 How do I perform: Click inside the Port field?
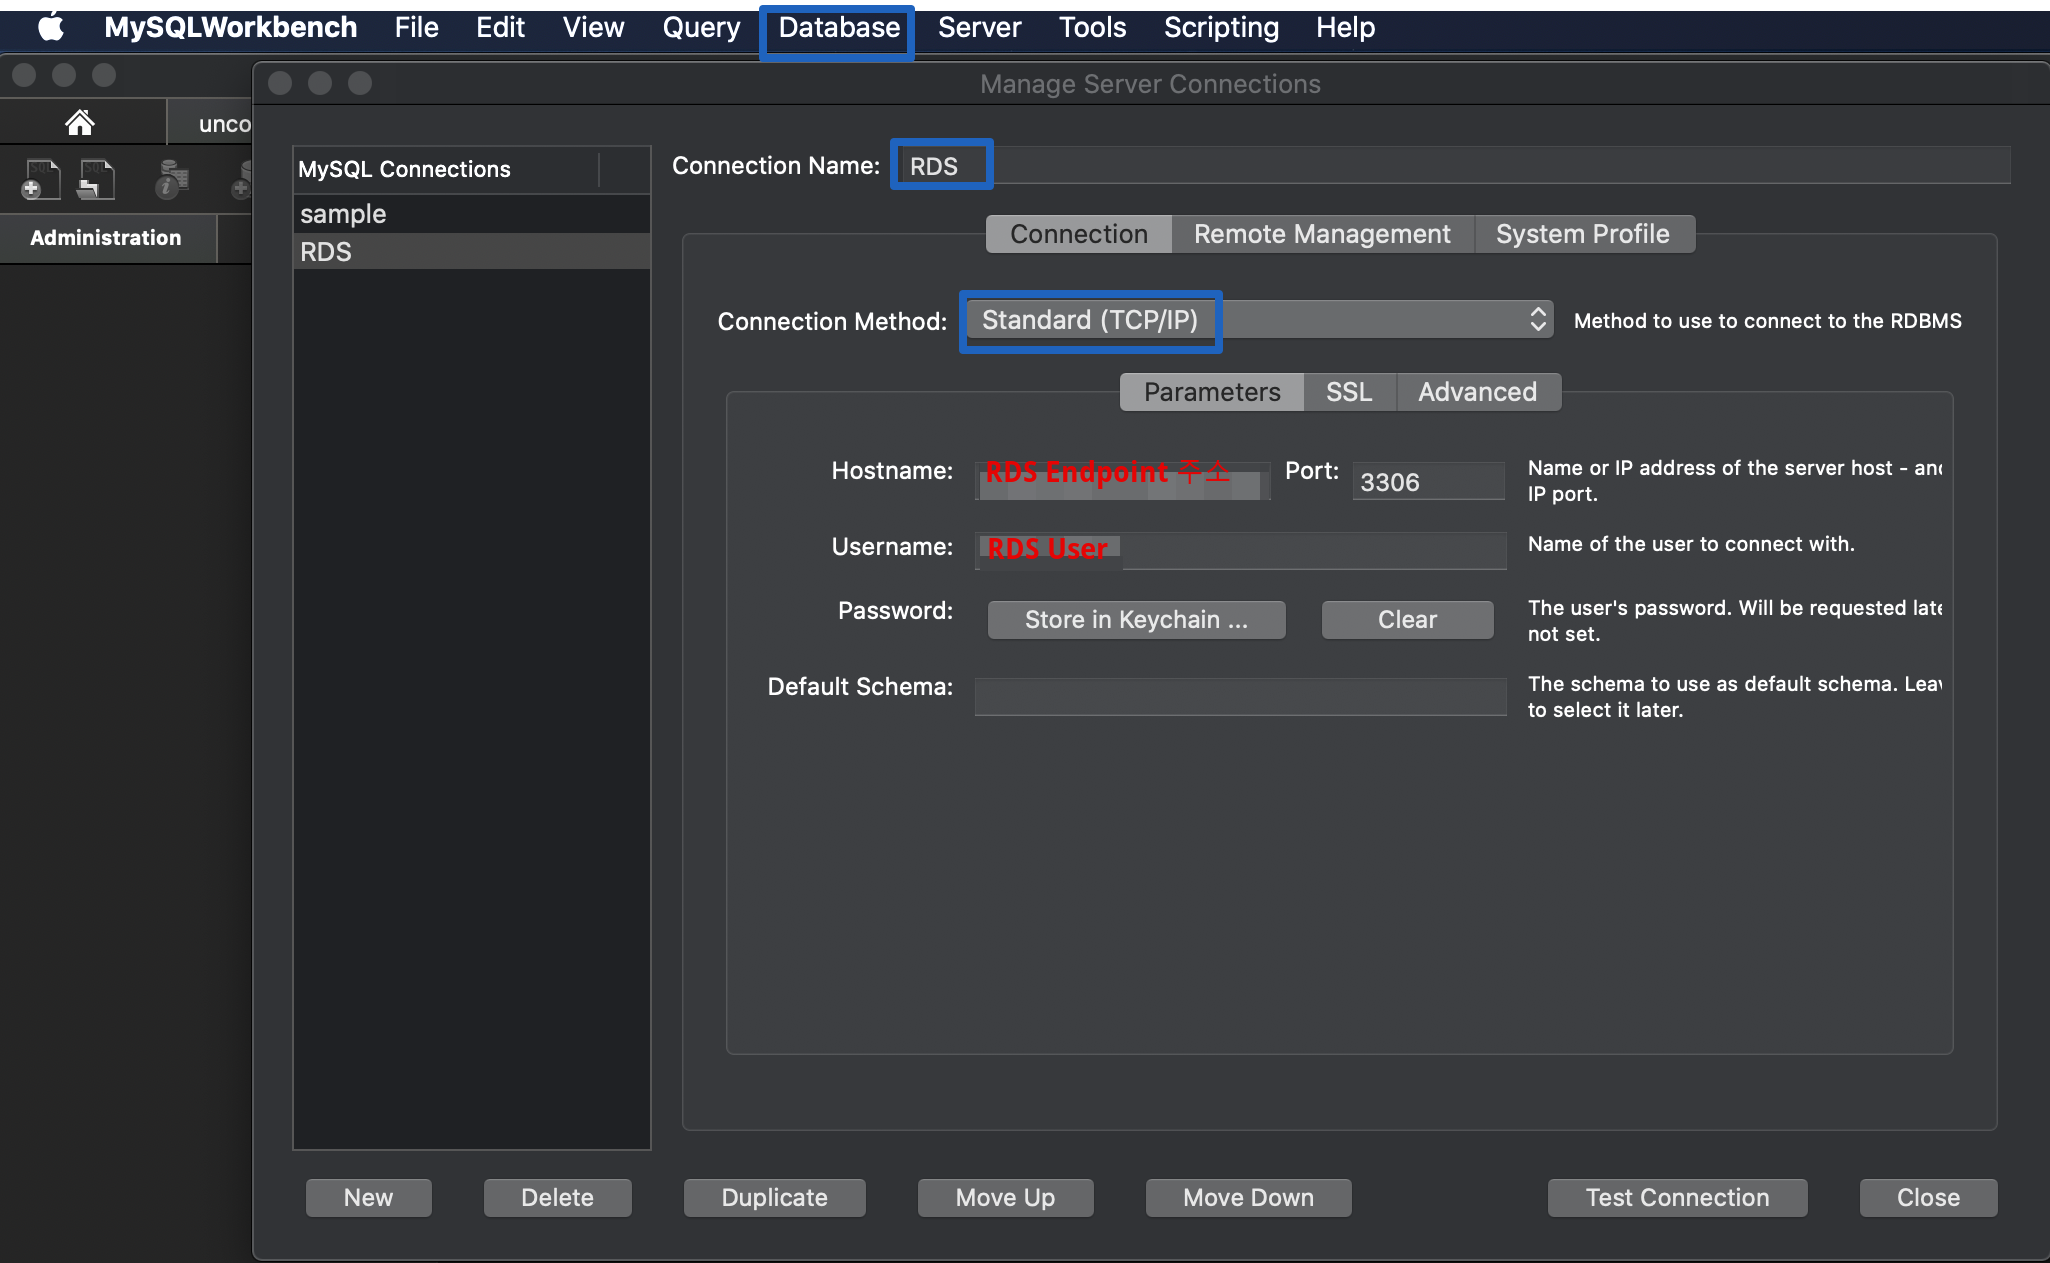coord(1427,481)
